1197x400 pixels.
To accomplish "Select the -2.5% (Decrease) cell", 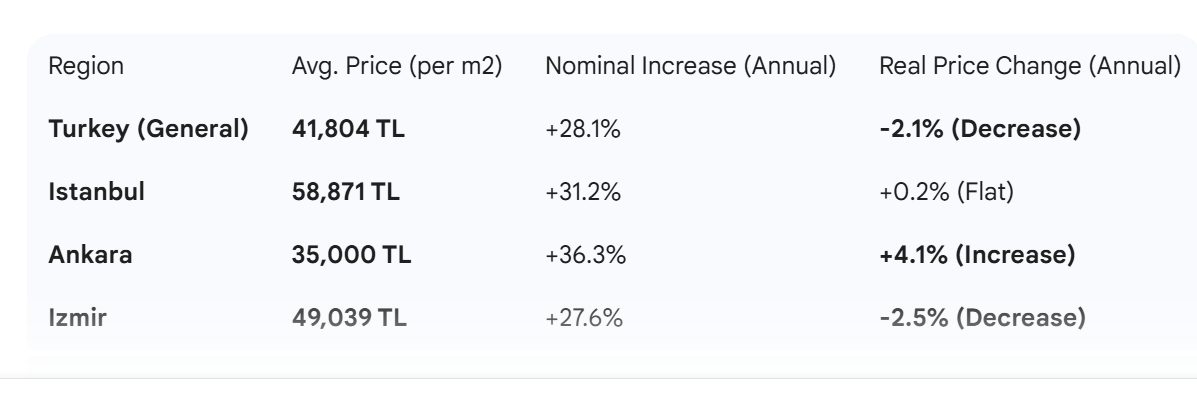I will (x=982, y=318).
